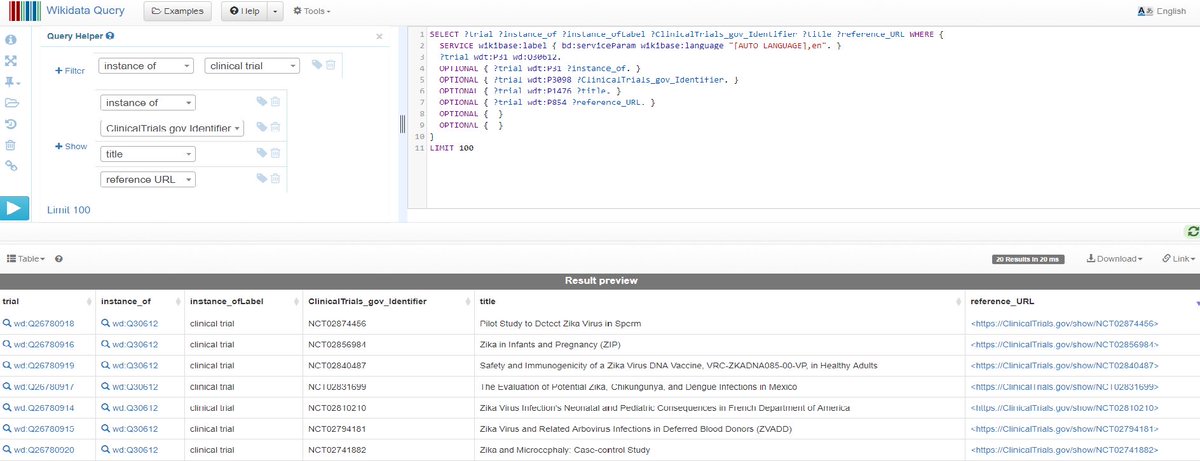Click tag icon on the filter row

point(317,65)
